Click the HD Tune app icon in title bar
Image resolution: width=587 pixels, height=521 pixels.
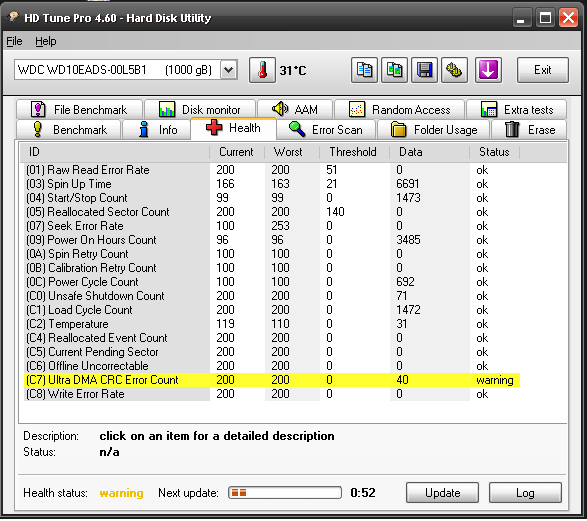13,17
